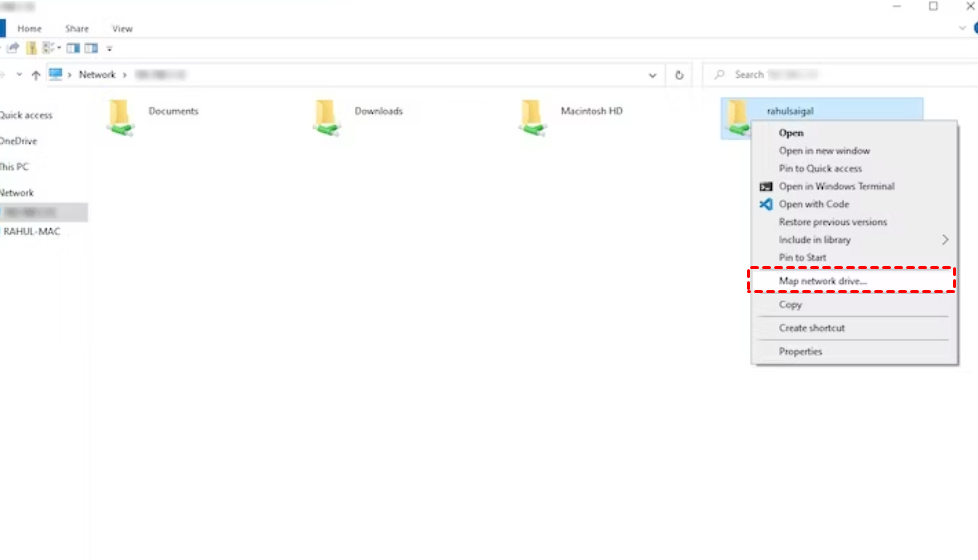
Task: Open the Share ribbon tab
Action: pyautogui.click(x=77, y=29)
